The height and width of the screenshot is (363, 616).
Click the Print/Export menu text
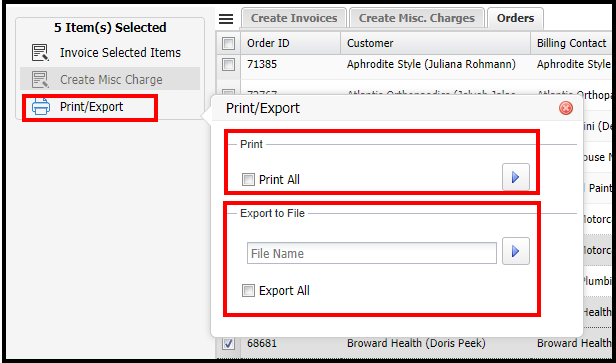(x=92, y=106)
